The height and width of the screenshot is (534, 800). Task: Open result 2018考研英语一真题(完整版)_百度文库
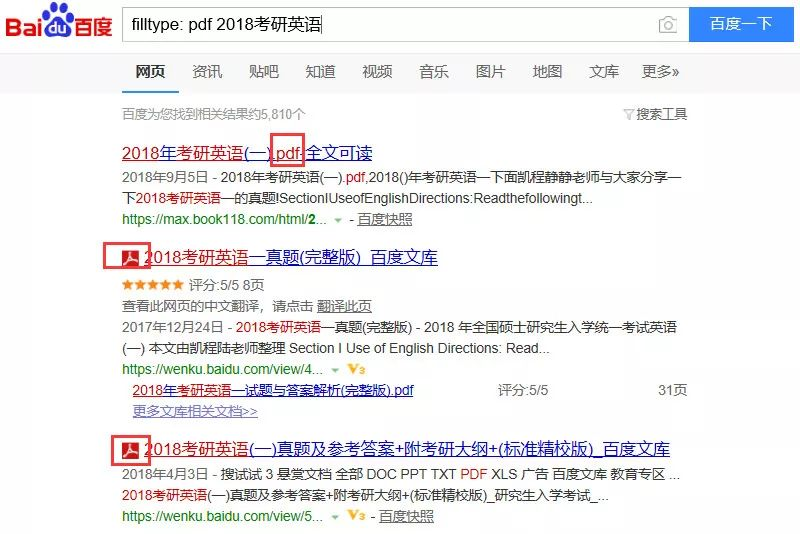click(x=290, y=258)
